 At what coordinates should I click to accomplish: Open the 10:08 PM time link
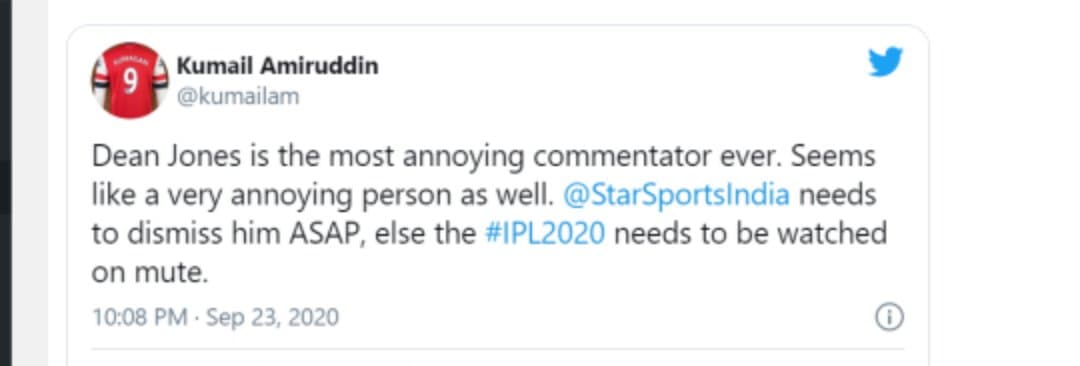[x=140, y=317]
